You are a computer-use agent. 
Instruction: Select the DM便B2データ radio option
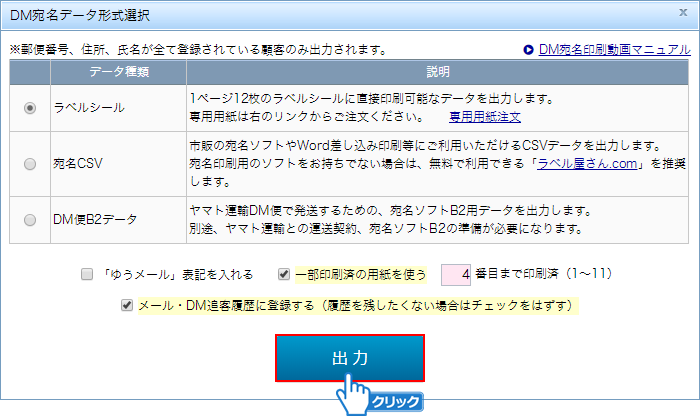(30, 218)
